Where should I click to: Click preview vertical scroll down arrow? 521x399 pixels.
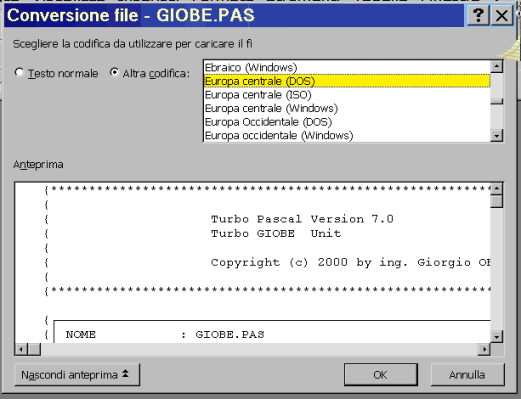click(497, 336)
